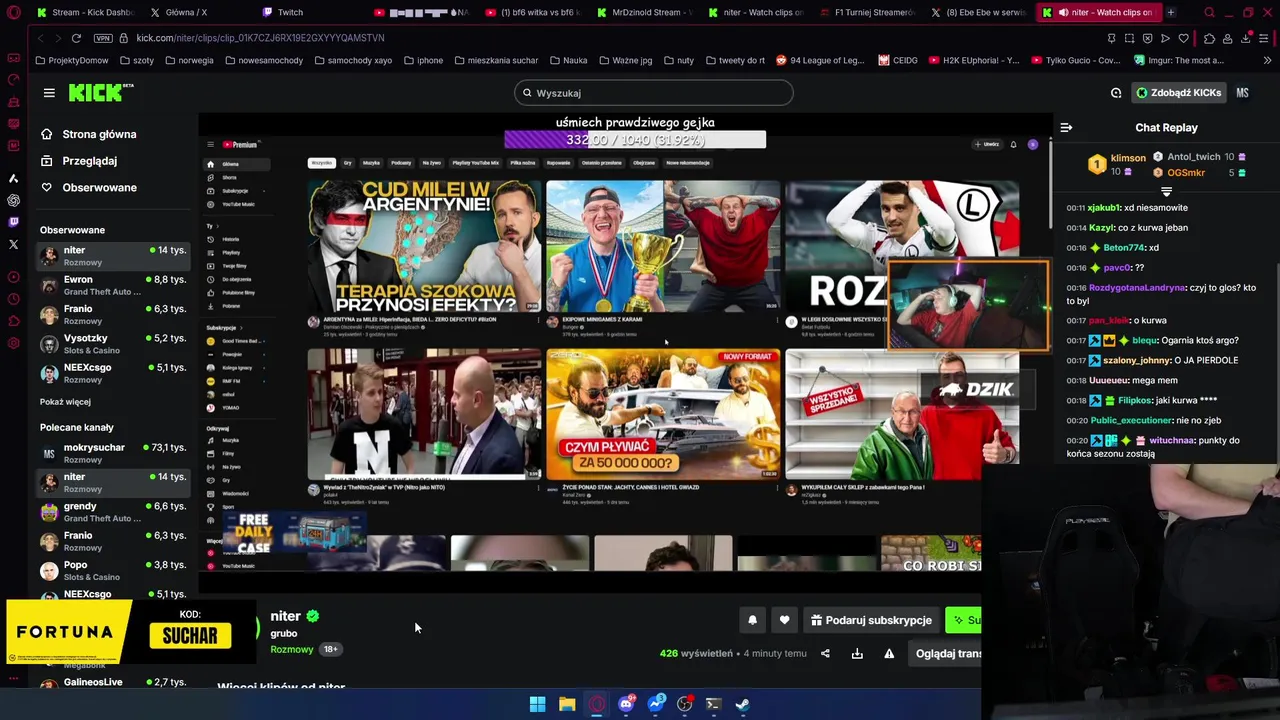Screen dimensions: 1280x720
Task: Reload the page with the refresh icon
Action: click(x=76, y=38)
